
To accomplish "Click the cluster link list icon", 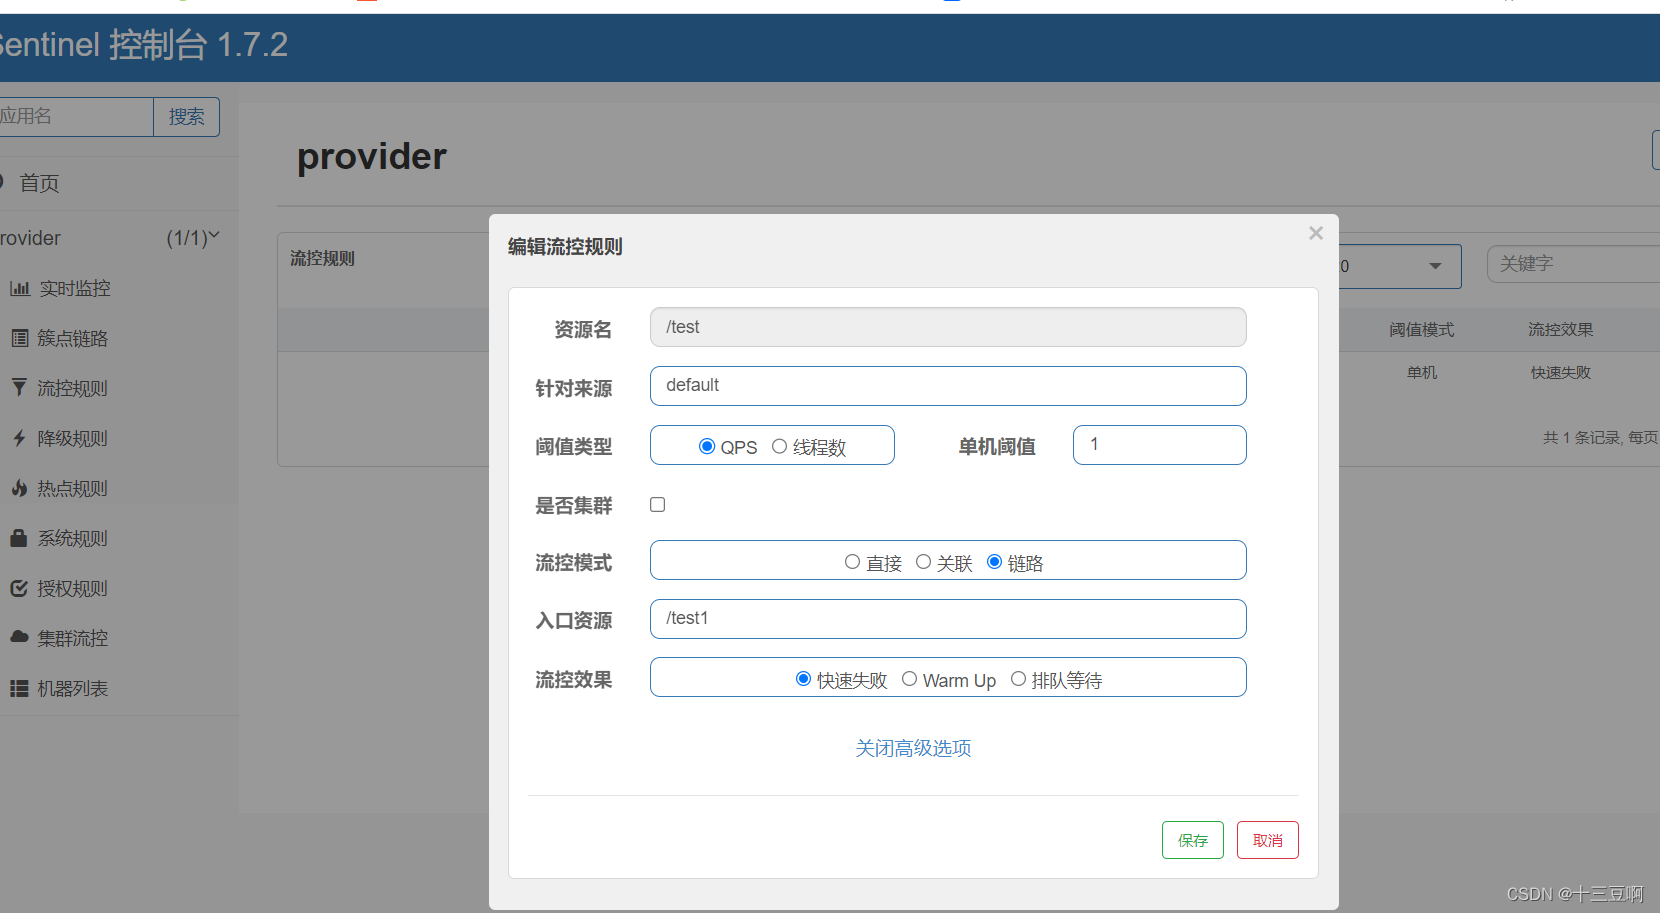I will 19,338.
